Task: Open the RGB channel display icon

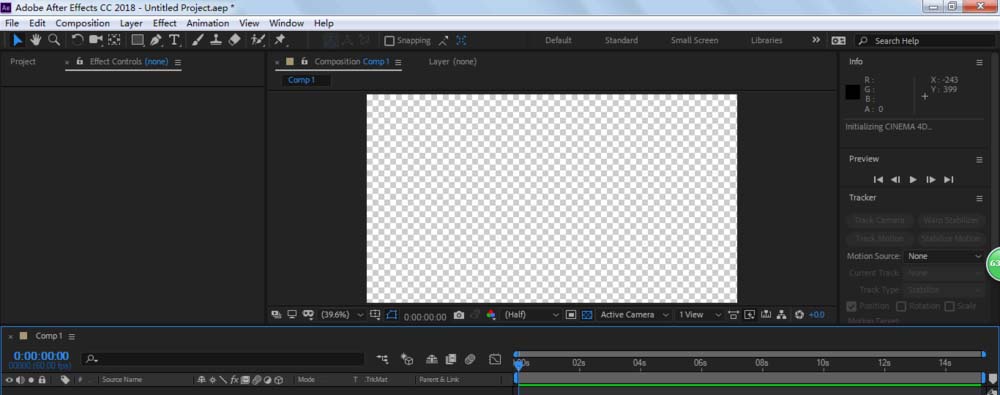Action: click(x=490, y=315)
